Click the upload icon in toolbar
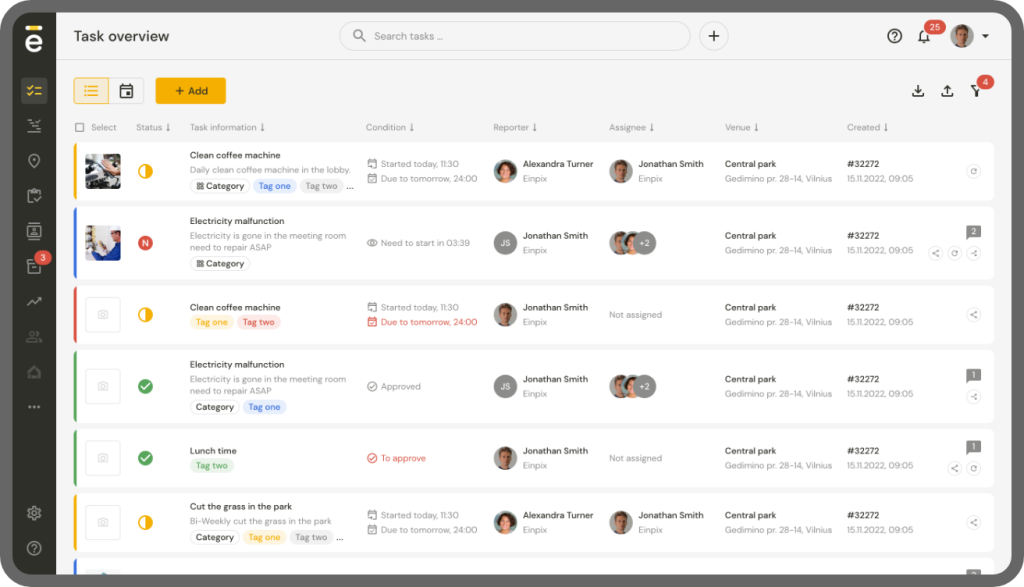Viewport: 1024px width, 587px height. coord(947,91)
